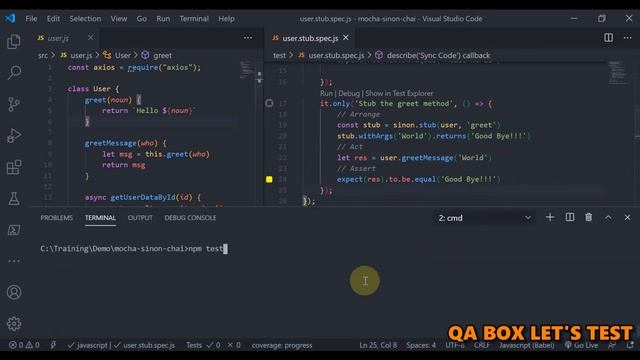The image size is (640, 360).
Task: Open More Actions for right editor group
Action: click(627, 38)
